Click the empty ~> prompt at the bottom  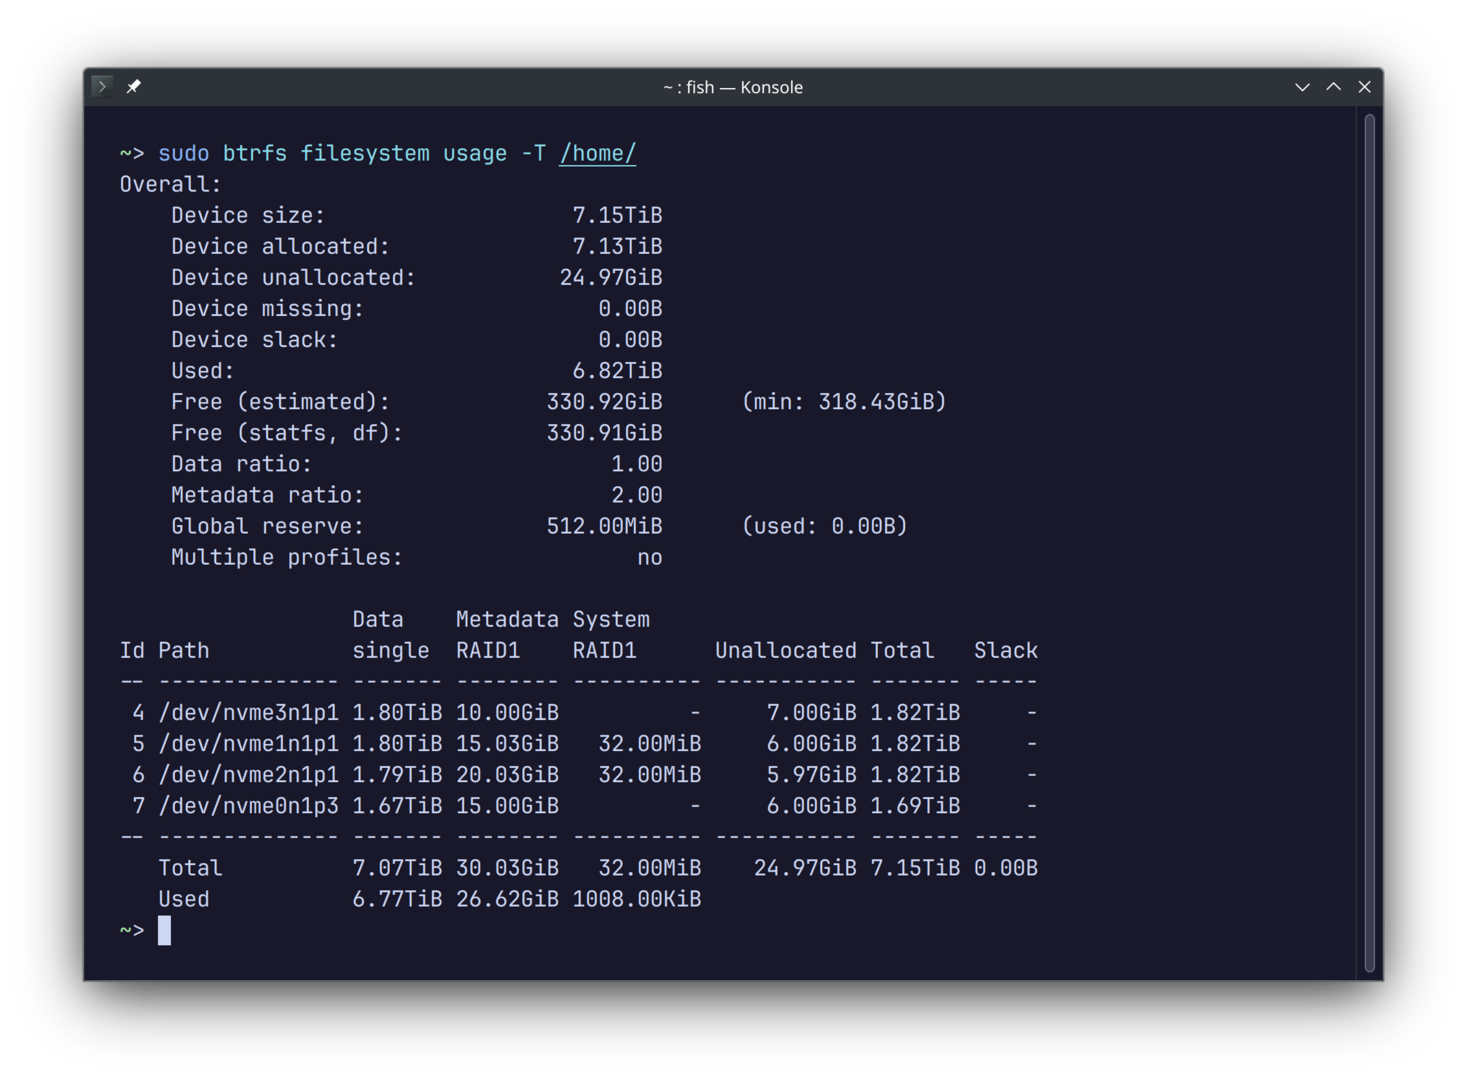pyautogui.click(x=132, y=930)
